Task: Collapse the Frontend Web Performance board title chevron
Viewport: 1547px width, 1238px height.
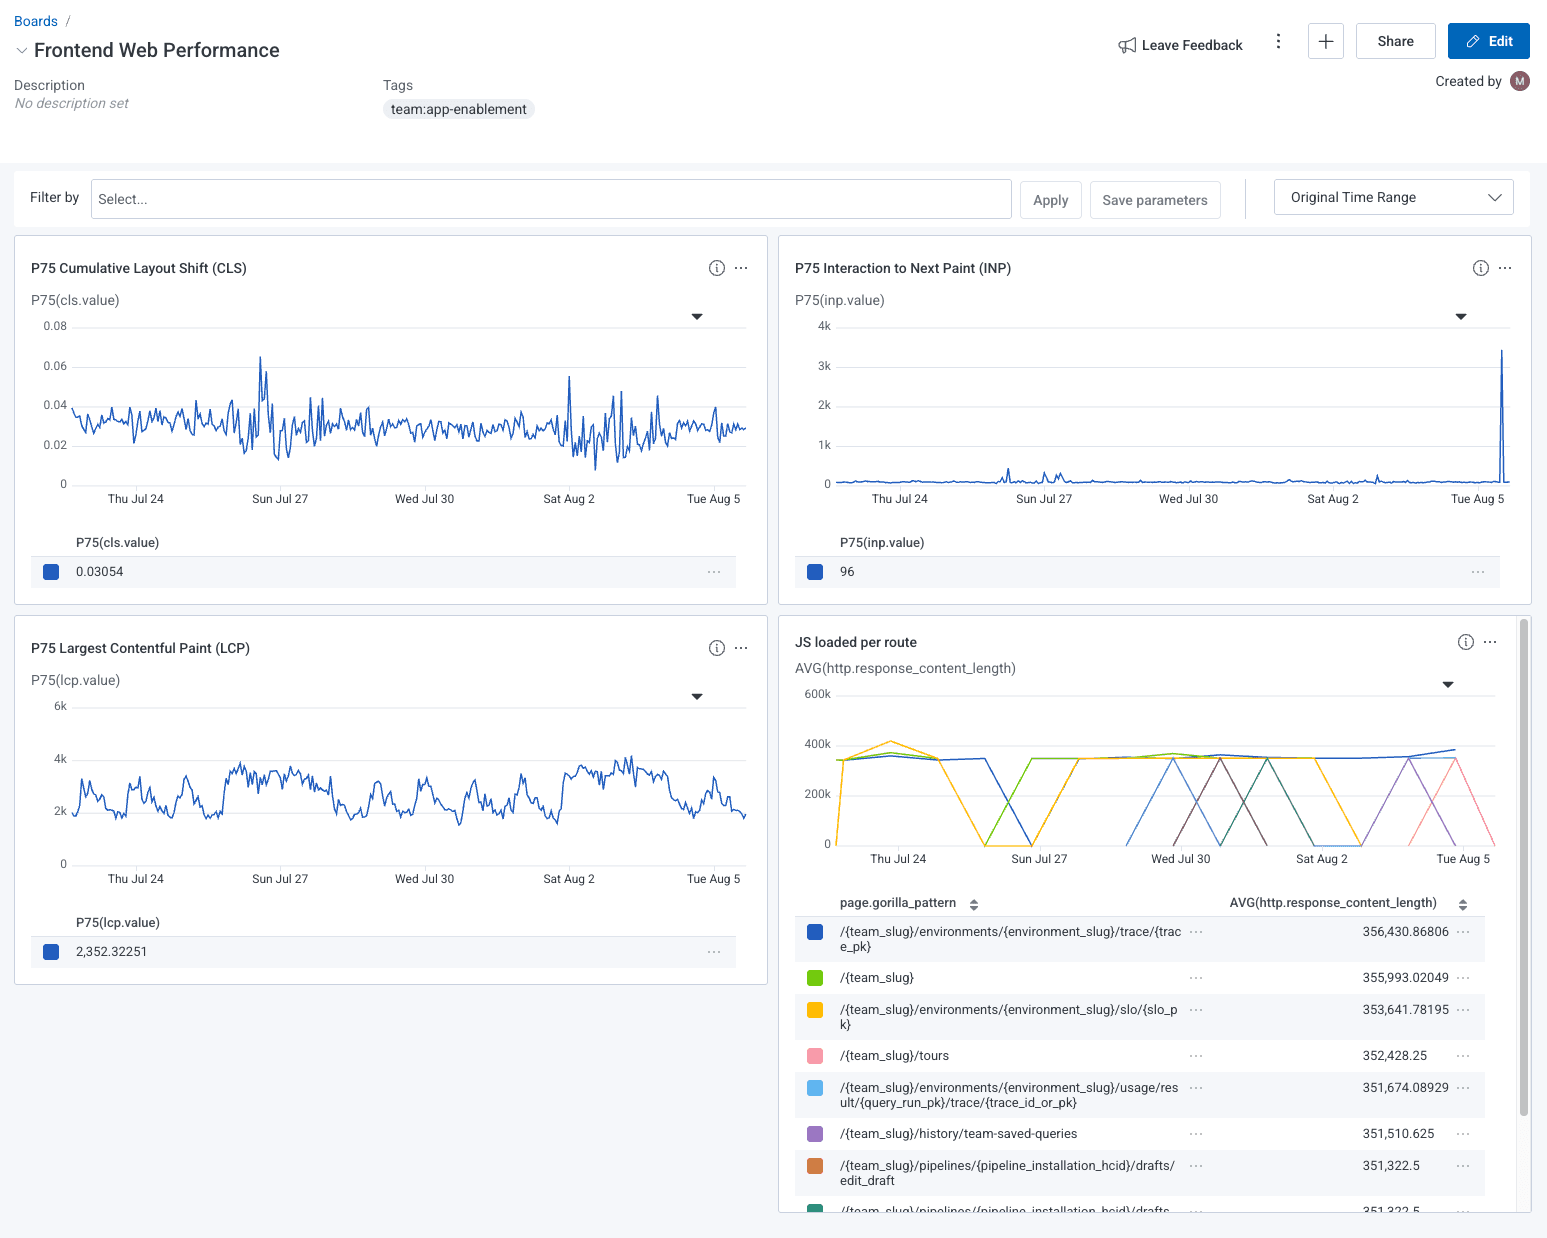Action: pos(20,50)
